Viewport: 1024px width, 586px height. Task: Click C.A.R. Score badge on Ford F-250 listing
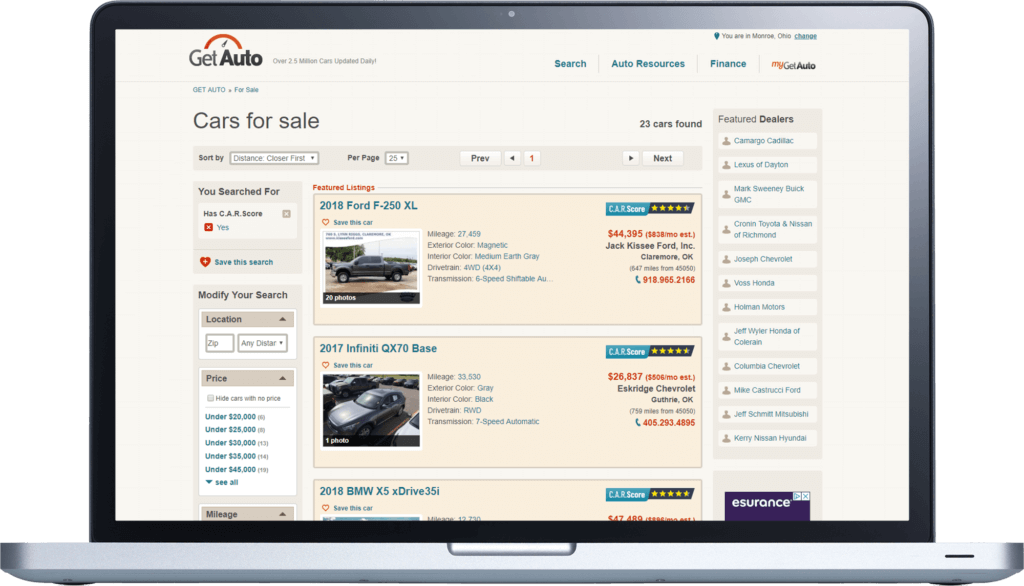click(649, 208)
